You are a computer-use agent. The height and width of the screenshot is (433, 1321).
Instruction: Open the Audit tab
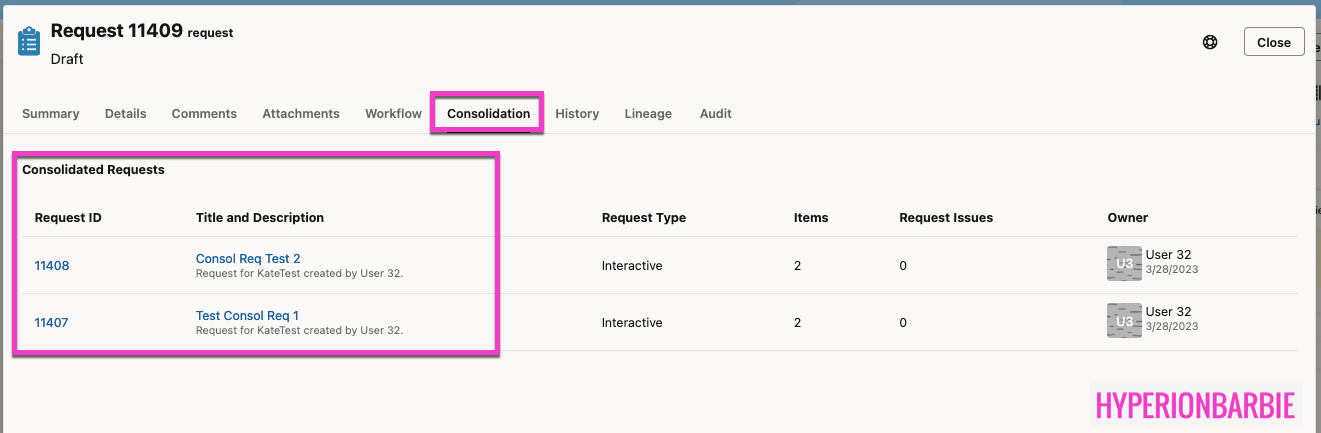(x=716, y=114)
